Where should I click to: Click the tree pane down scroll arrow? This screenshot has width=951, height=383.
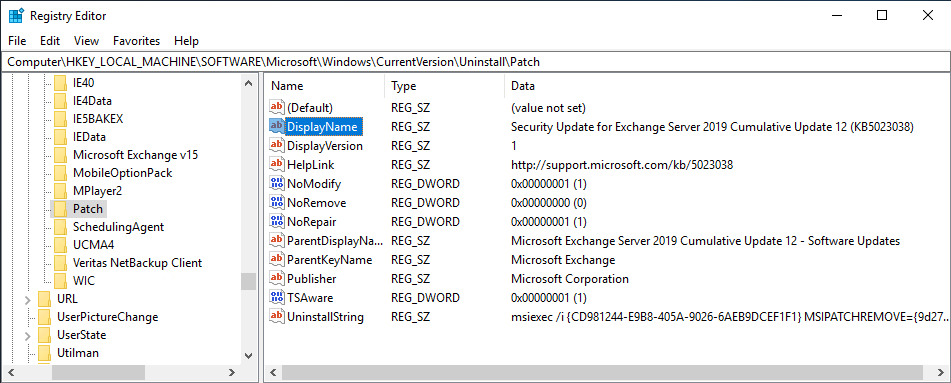[248, 356]
